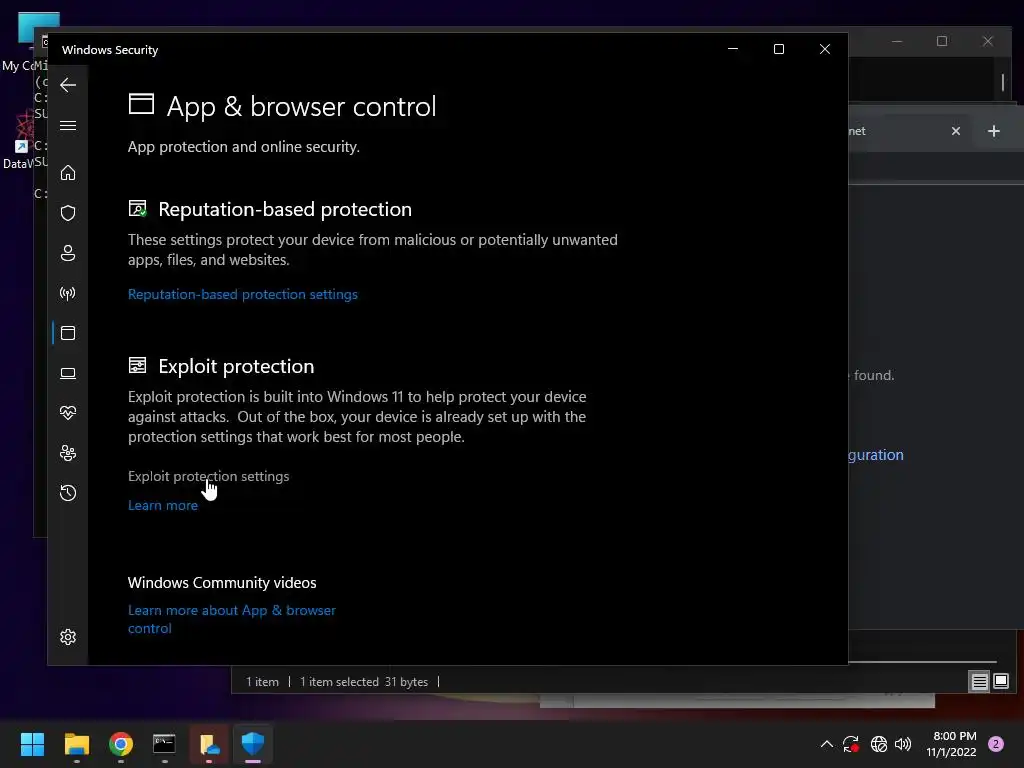
Task: Switch File Explorer to details view
Action: 979,682
